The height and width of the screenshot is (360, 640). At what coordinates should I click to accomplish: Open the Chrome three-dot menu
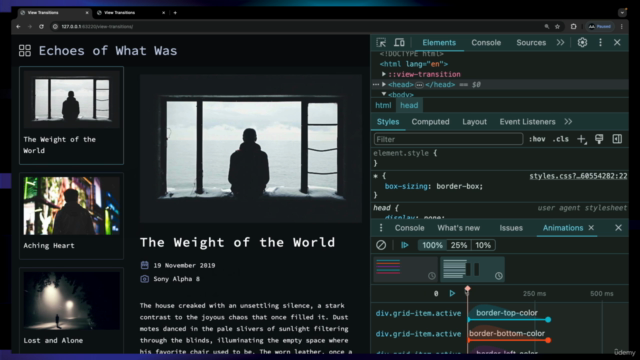pyautogui.click(x=622, y=27)
